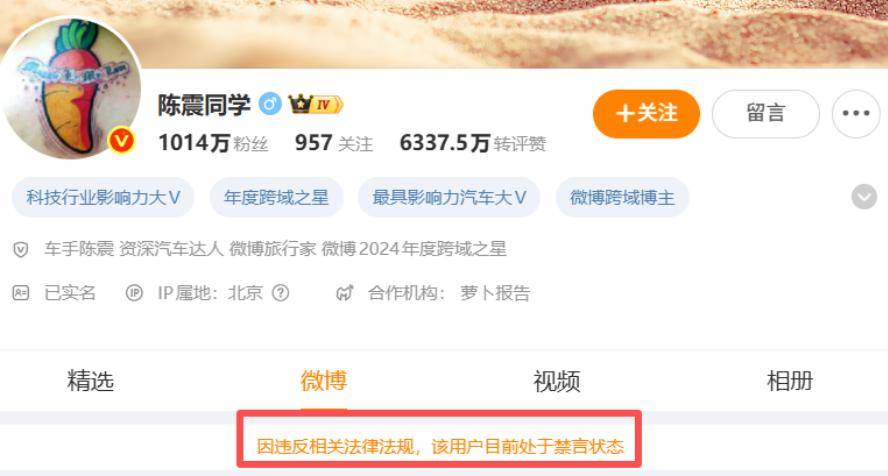
Task: Click the IP location icon
Action: click(134, 293)
